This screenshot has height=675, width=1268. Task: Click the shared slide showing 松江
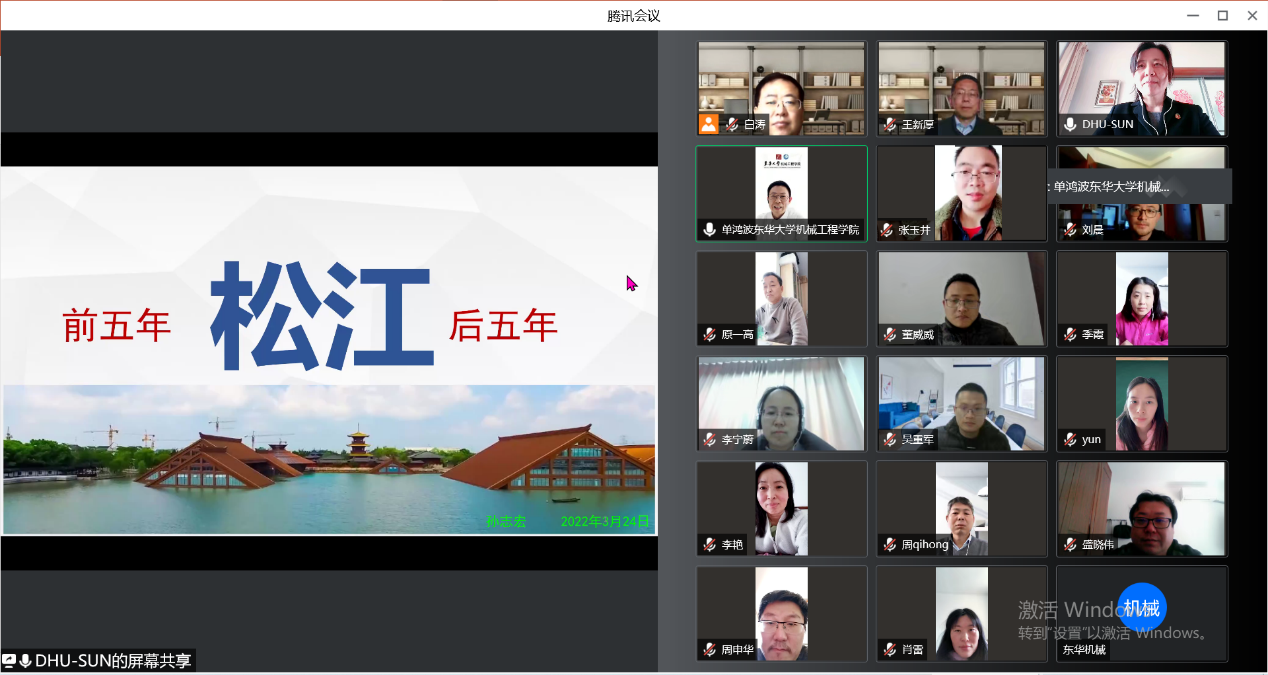[x=328, y=350]
